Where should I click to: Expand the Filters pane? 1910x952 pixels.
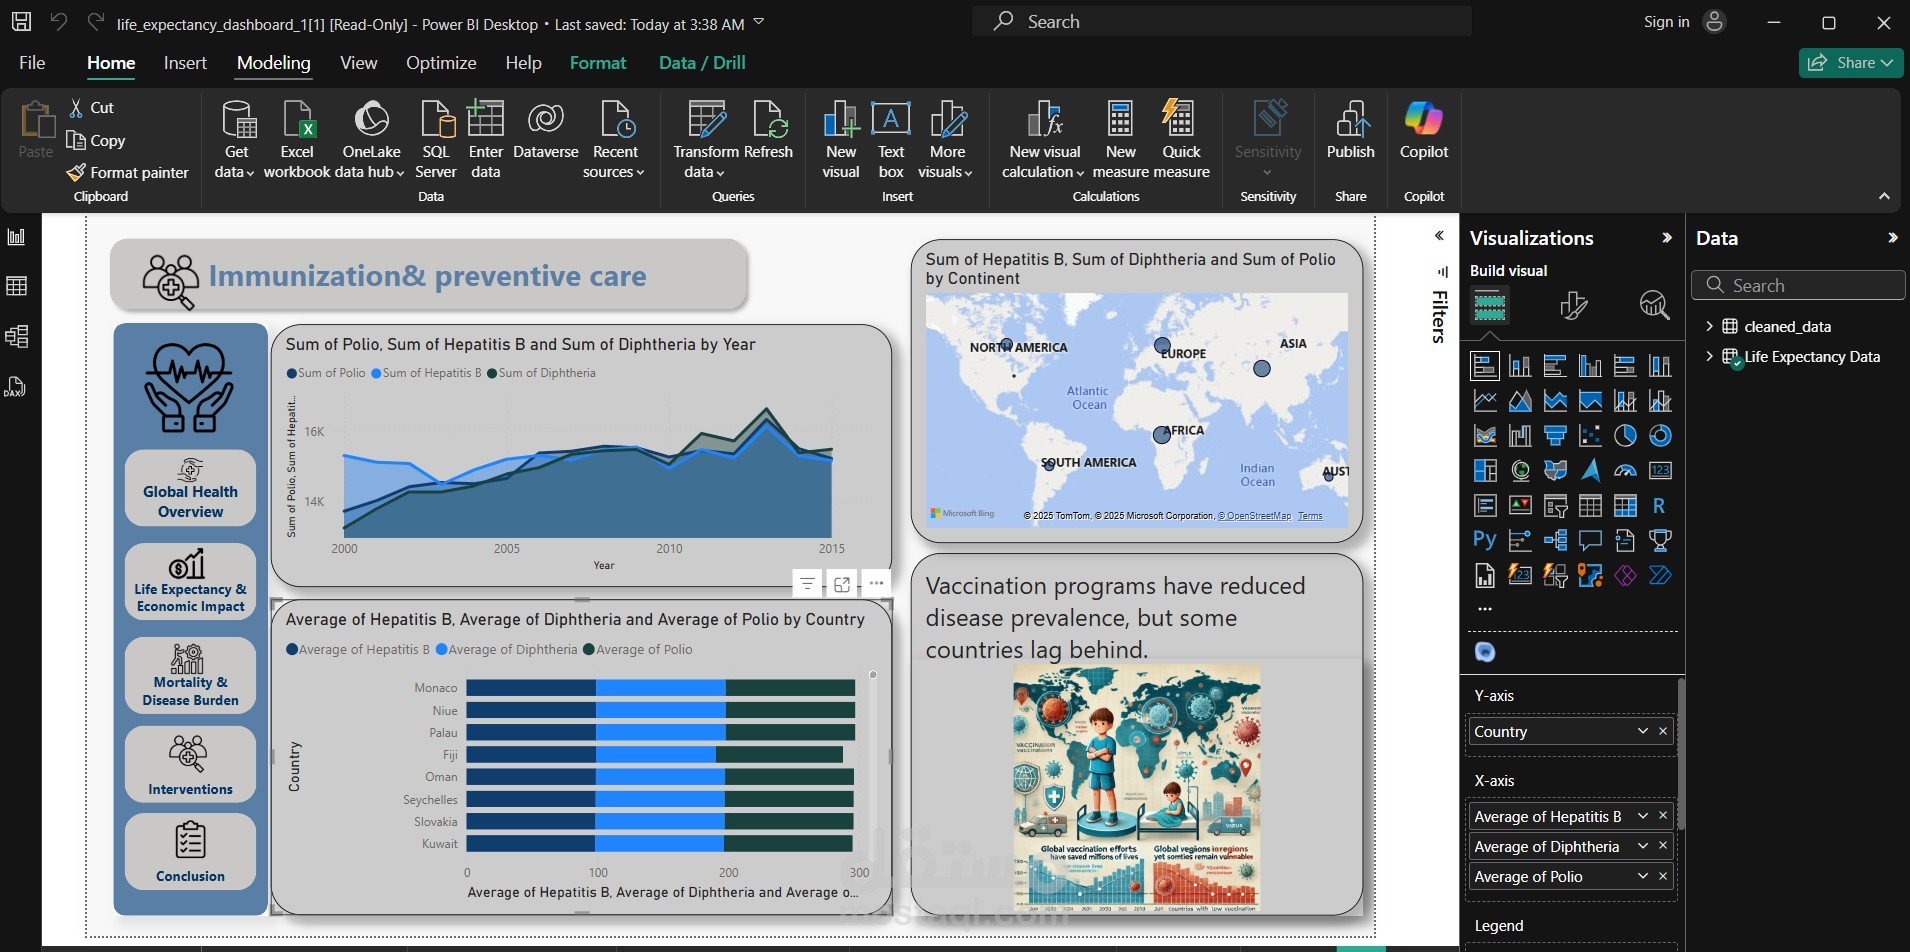(1439, 236)
